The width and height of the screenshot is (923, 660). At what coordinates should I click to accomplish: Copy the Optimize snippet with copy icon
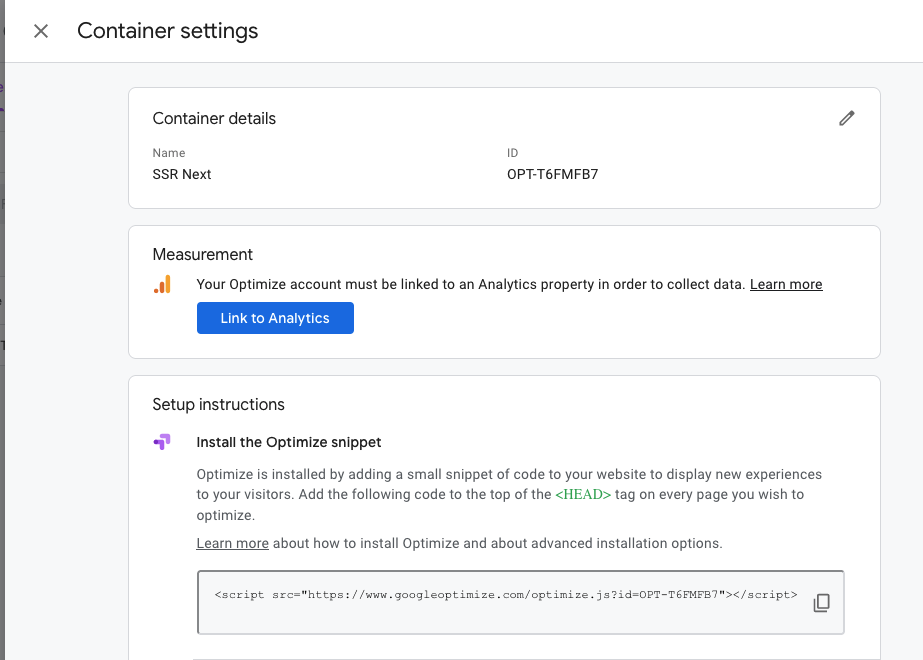(821, 602)
